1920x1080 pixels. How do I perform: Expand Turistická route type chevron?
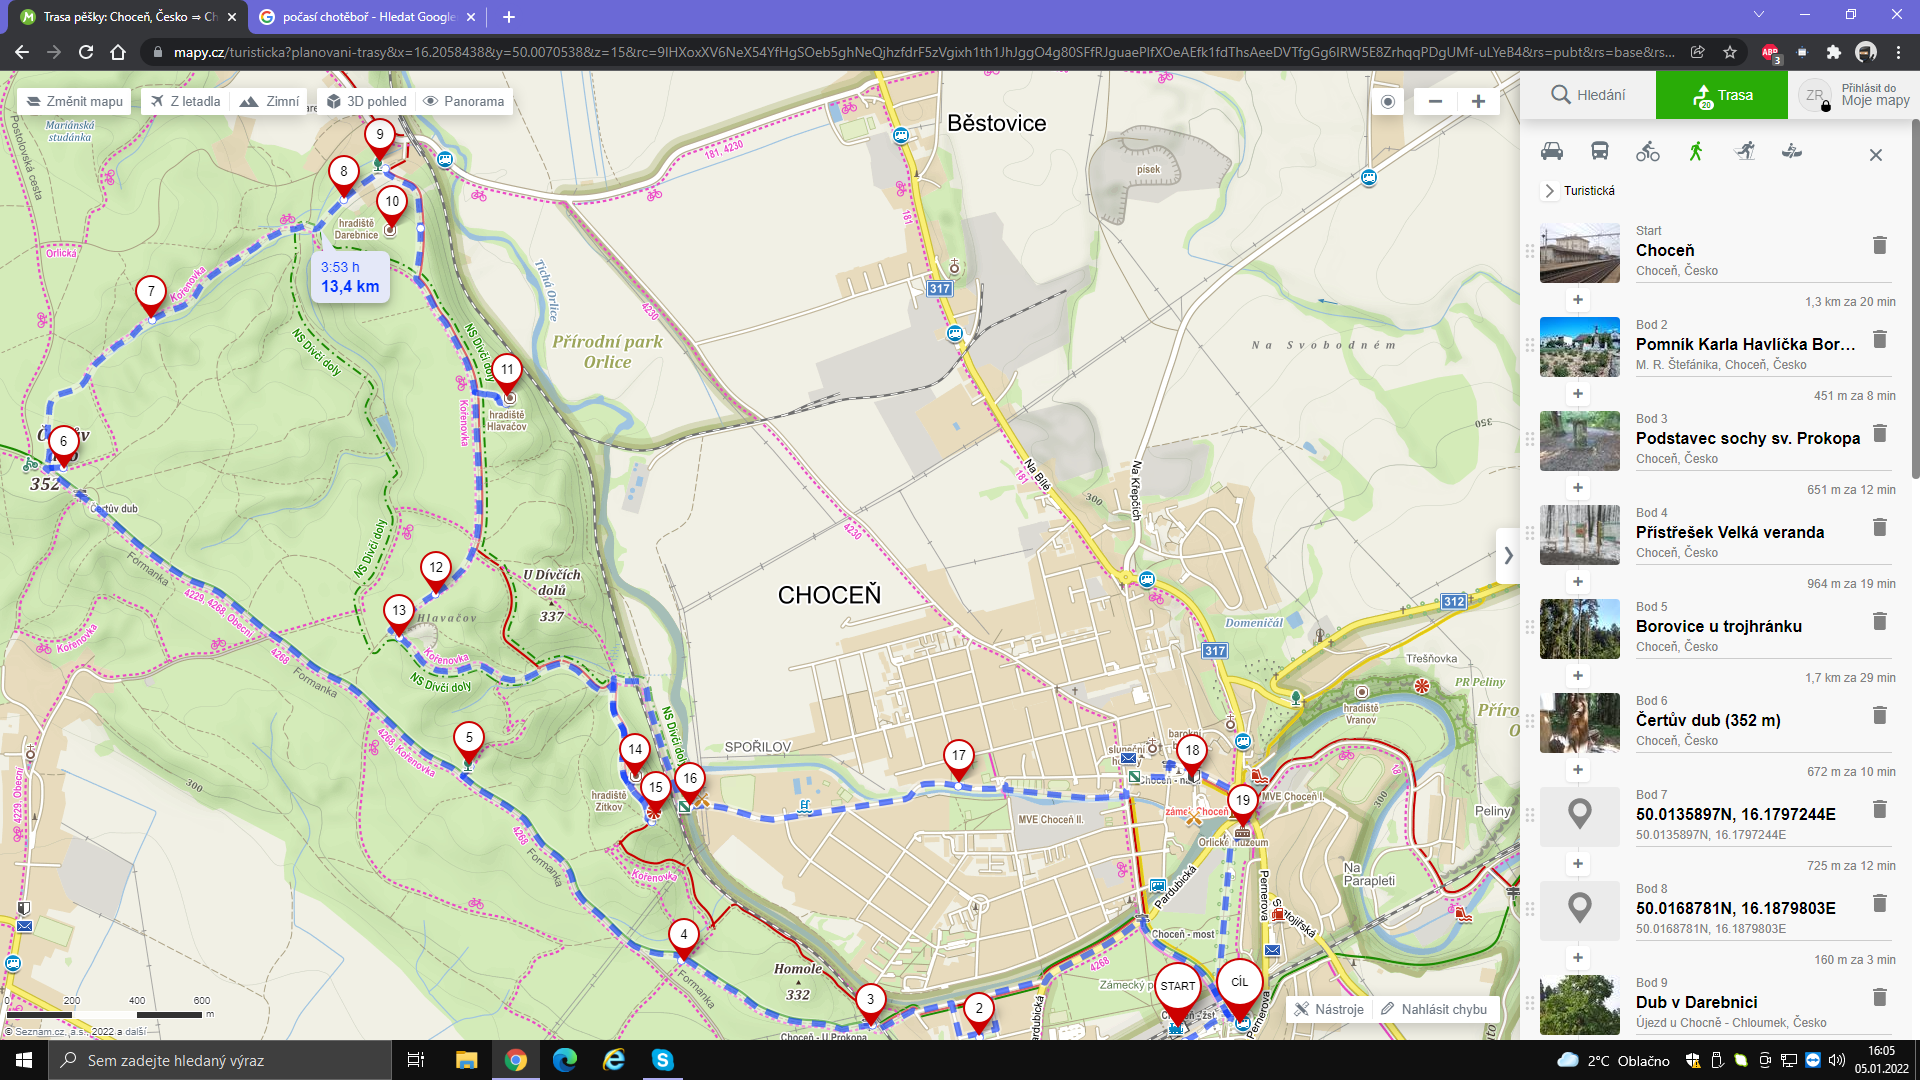coord(1550,190)
